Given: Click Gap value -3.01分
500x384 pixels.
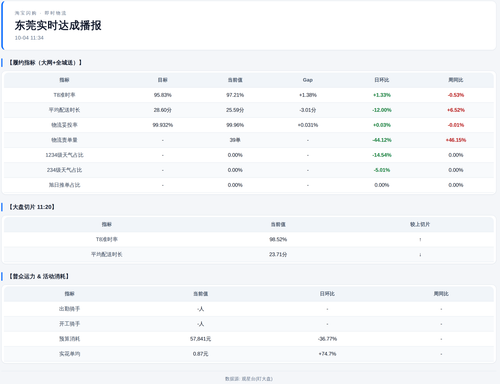Looking at the screenshot, I should click(308, 110).
